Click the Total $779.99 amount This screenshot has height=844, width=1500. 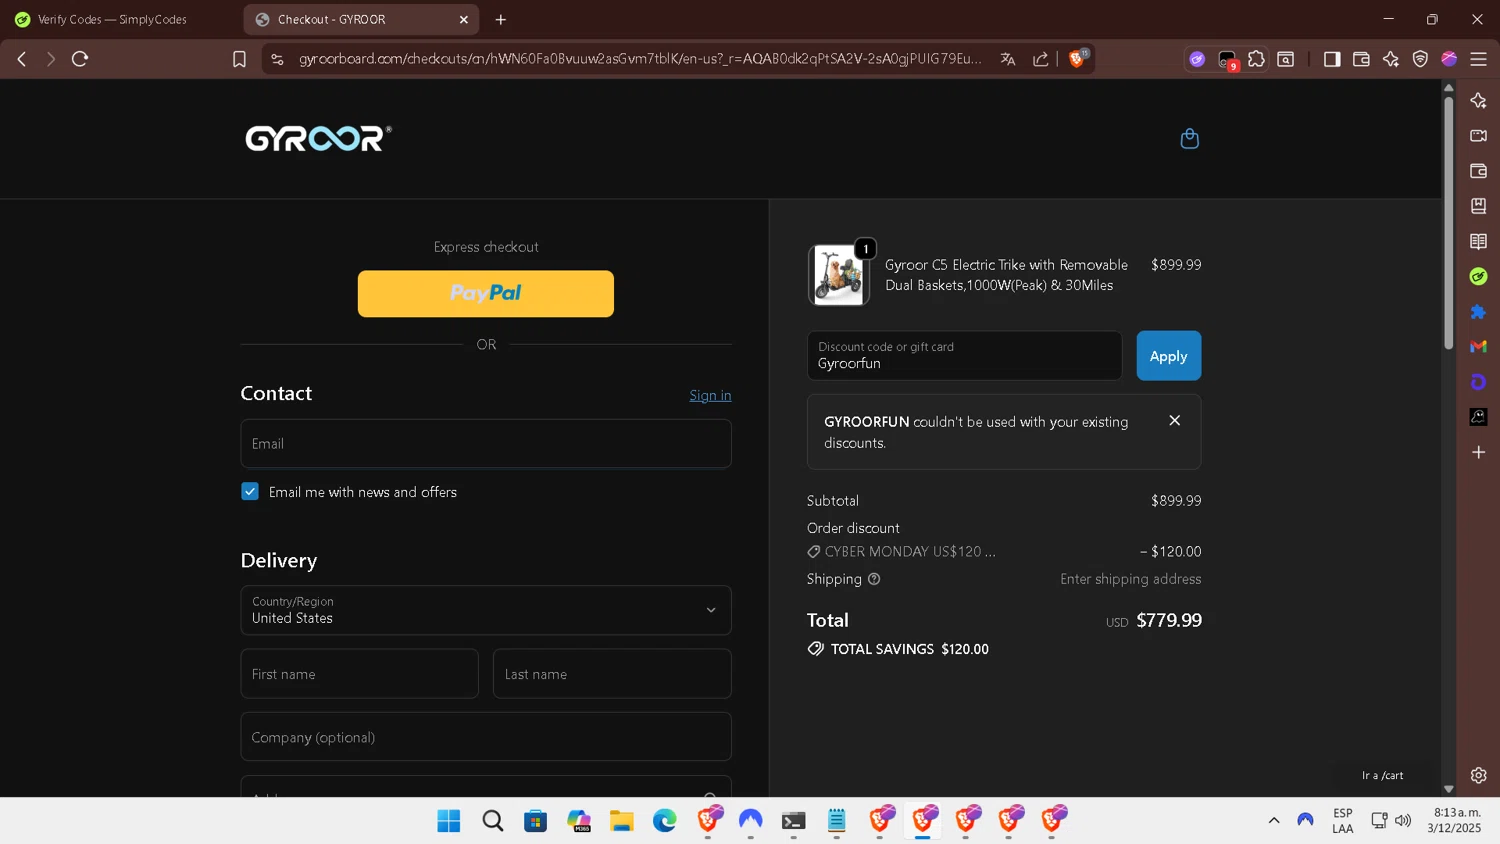point(1169,620)
